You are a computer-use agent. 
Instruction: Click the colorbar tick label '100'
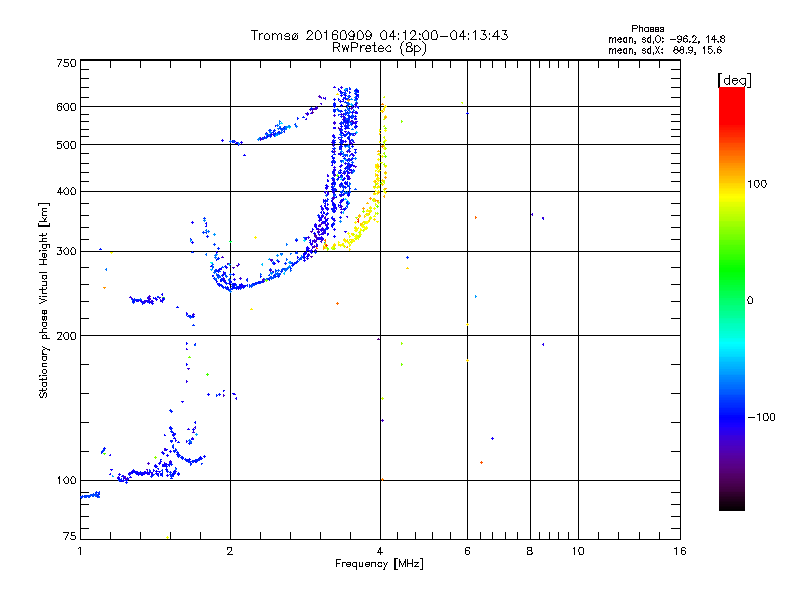pyautogui.click(x=757, y=184)
